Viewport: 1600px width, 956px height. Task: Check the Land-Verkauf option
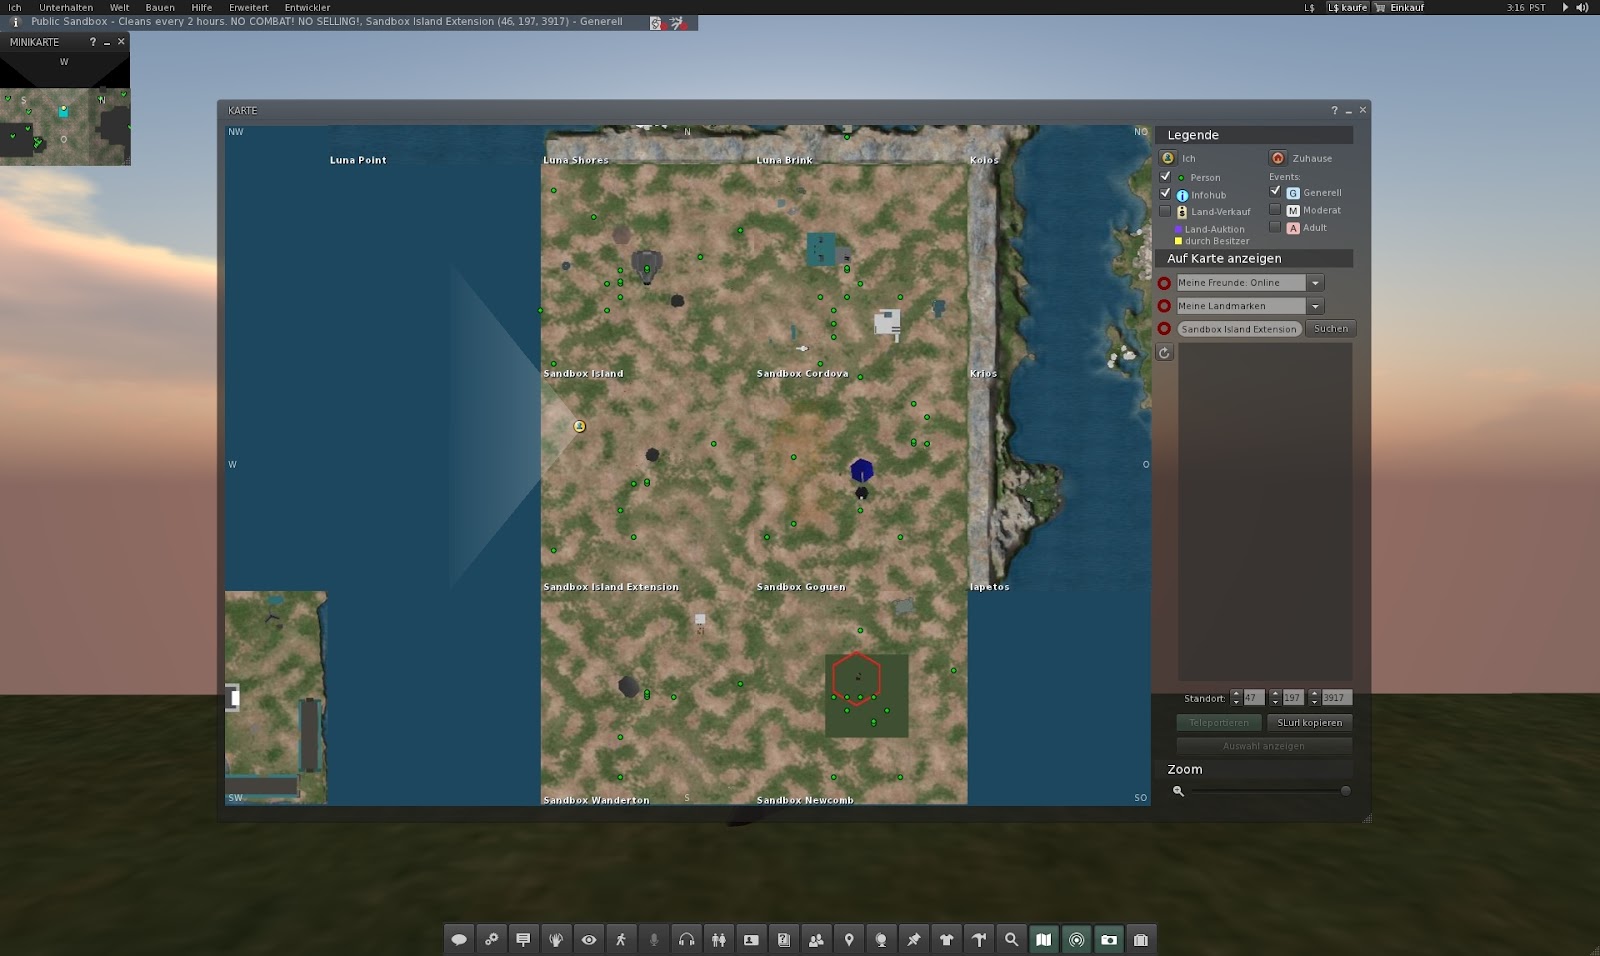1166,211
